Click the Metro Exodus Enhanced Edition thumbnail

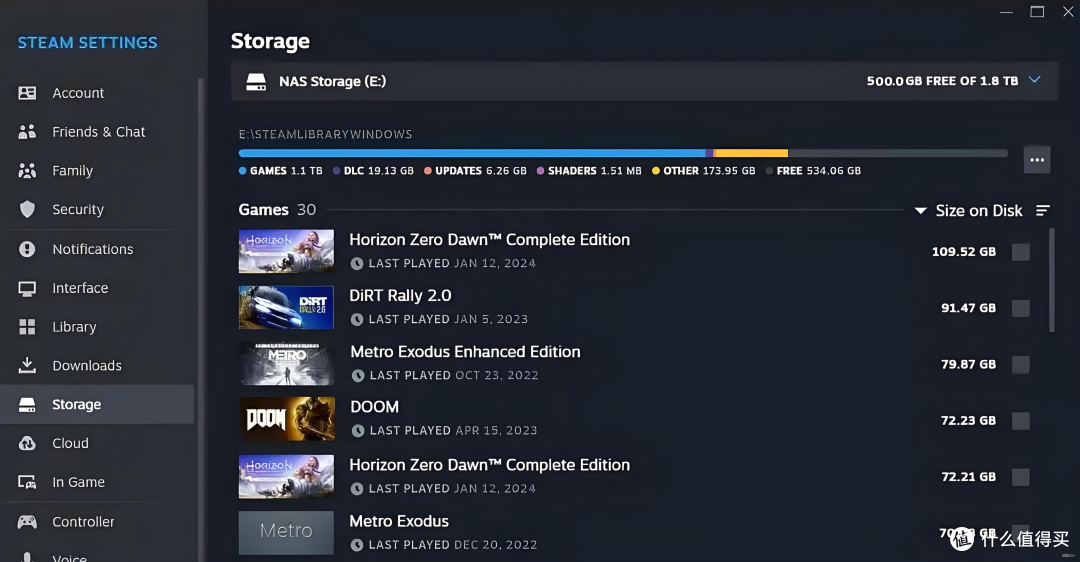pos(287,364)
